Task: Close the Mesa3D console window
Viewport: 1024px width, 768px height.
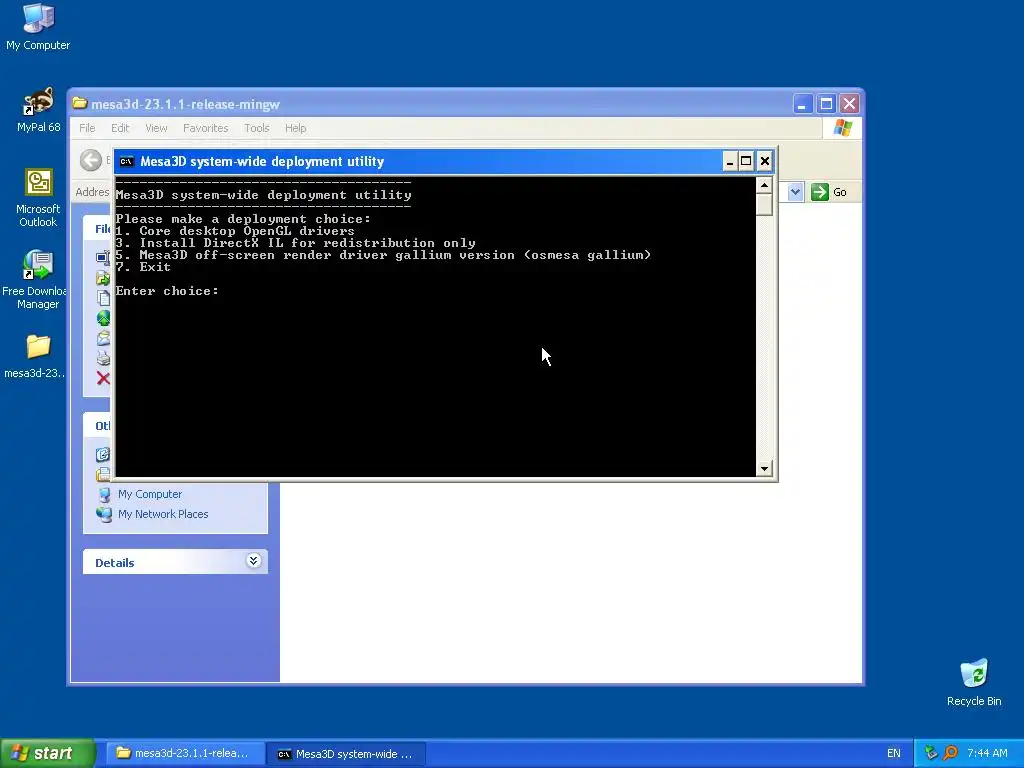Action: [x=765, y=161]
